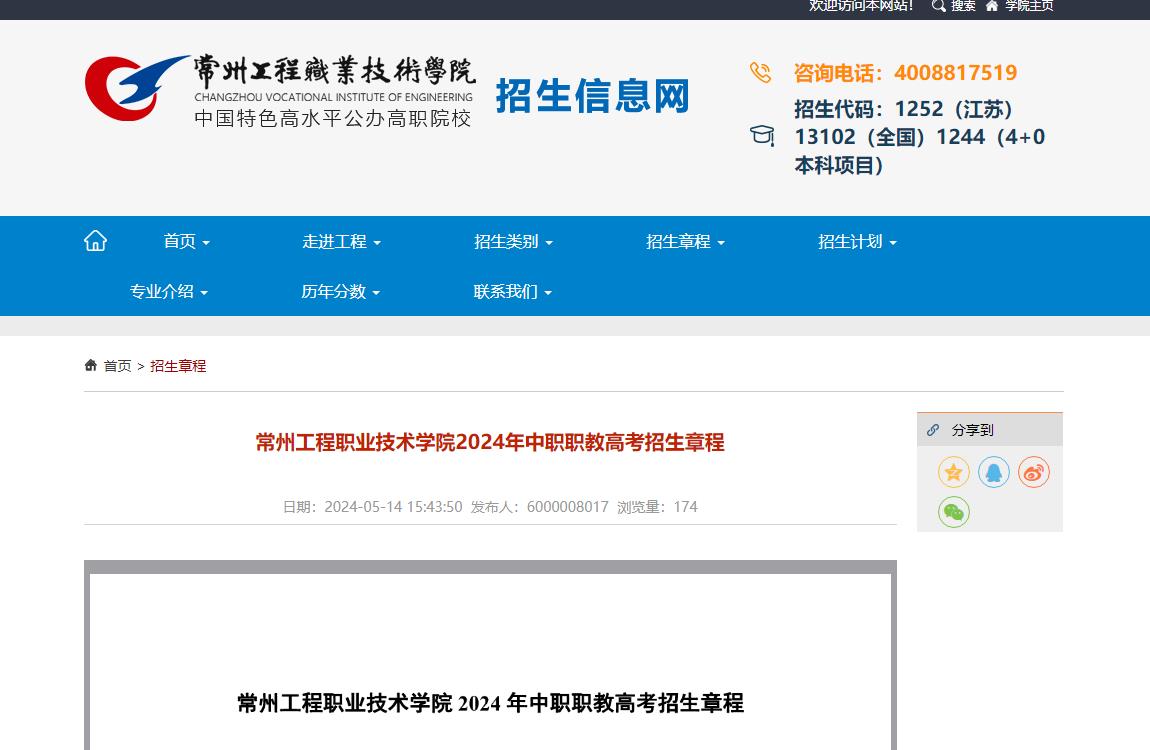
Task: Click the date text 2024-05-14 15:43:50
Action: (393, 507)
